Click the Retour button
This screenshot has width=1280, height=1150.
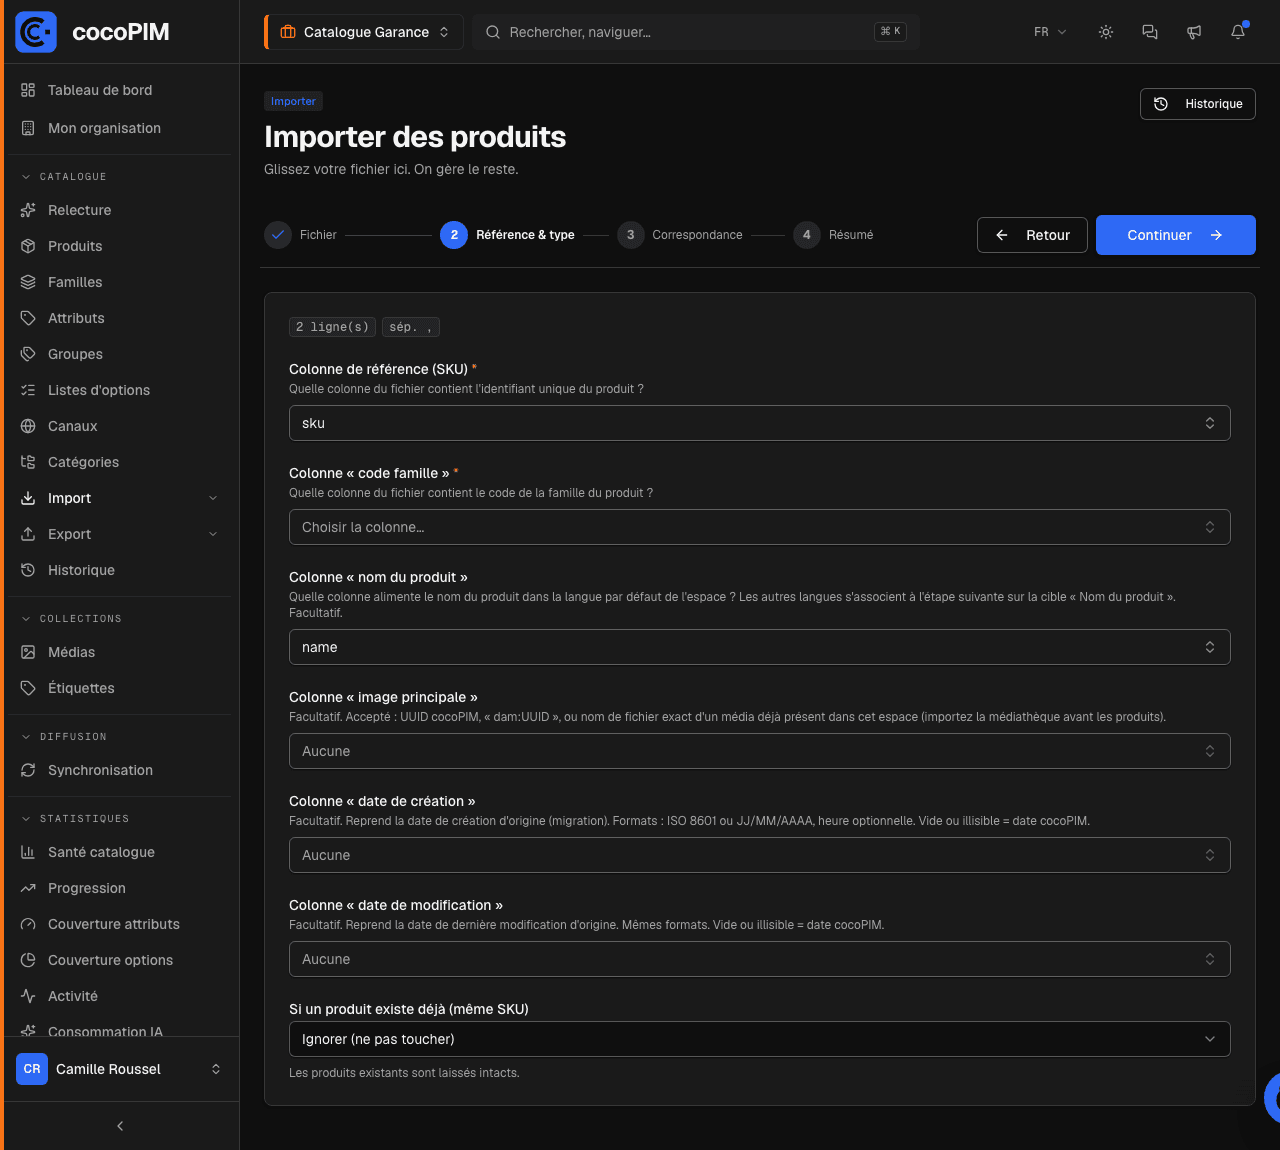[x=1032, y=235]
